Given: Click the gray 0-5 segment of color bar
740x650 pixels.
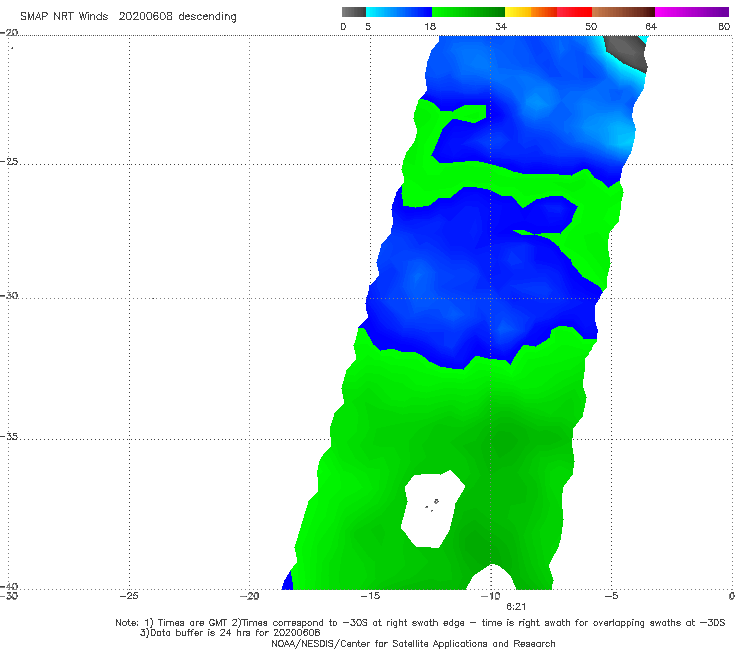Looking at the screenshot, I should coord(354,12).
